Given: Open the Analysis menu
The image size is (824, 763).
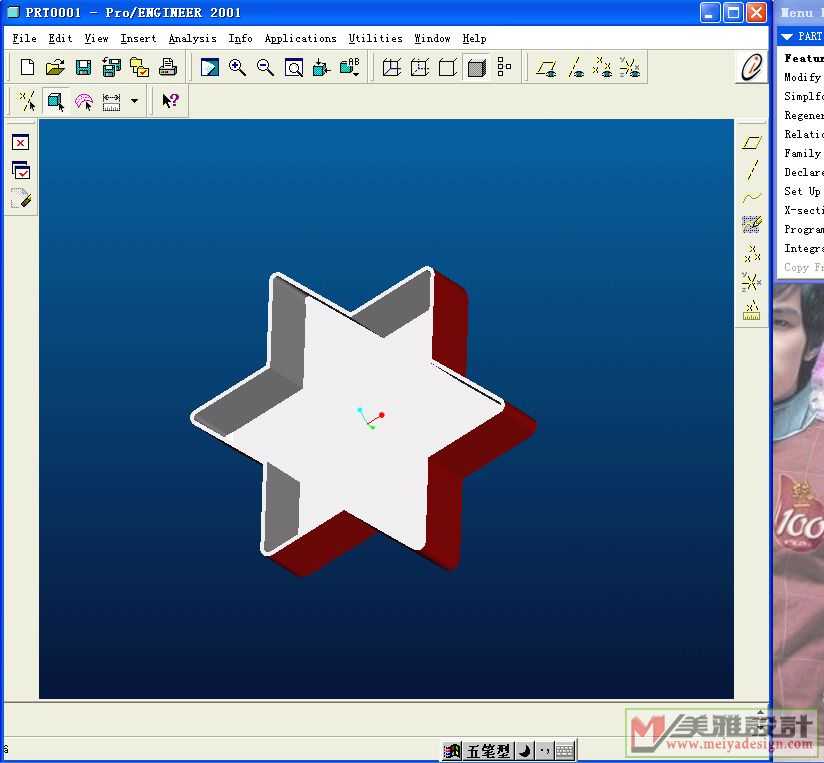Looking at the screenshot, I should 192,39.
